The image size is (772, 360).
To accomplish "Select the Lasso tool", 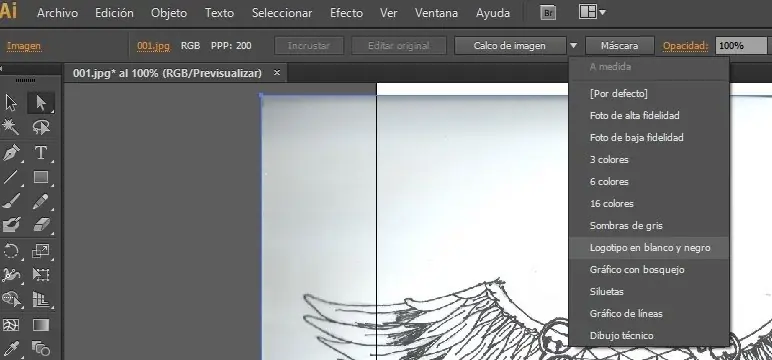I will pos(41,127).
